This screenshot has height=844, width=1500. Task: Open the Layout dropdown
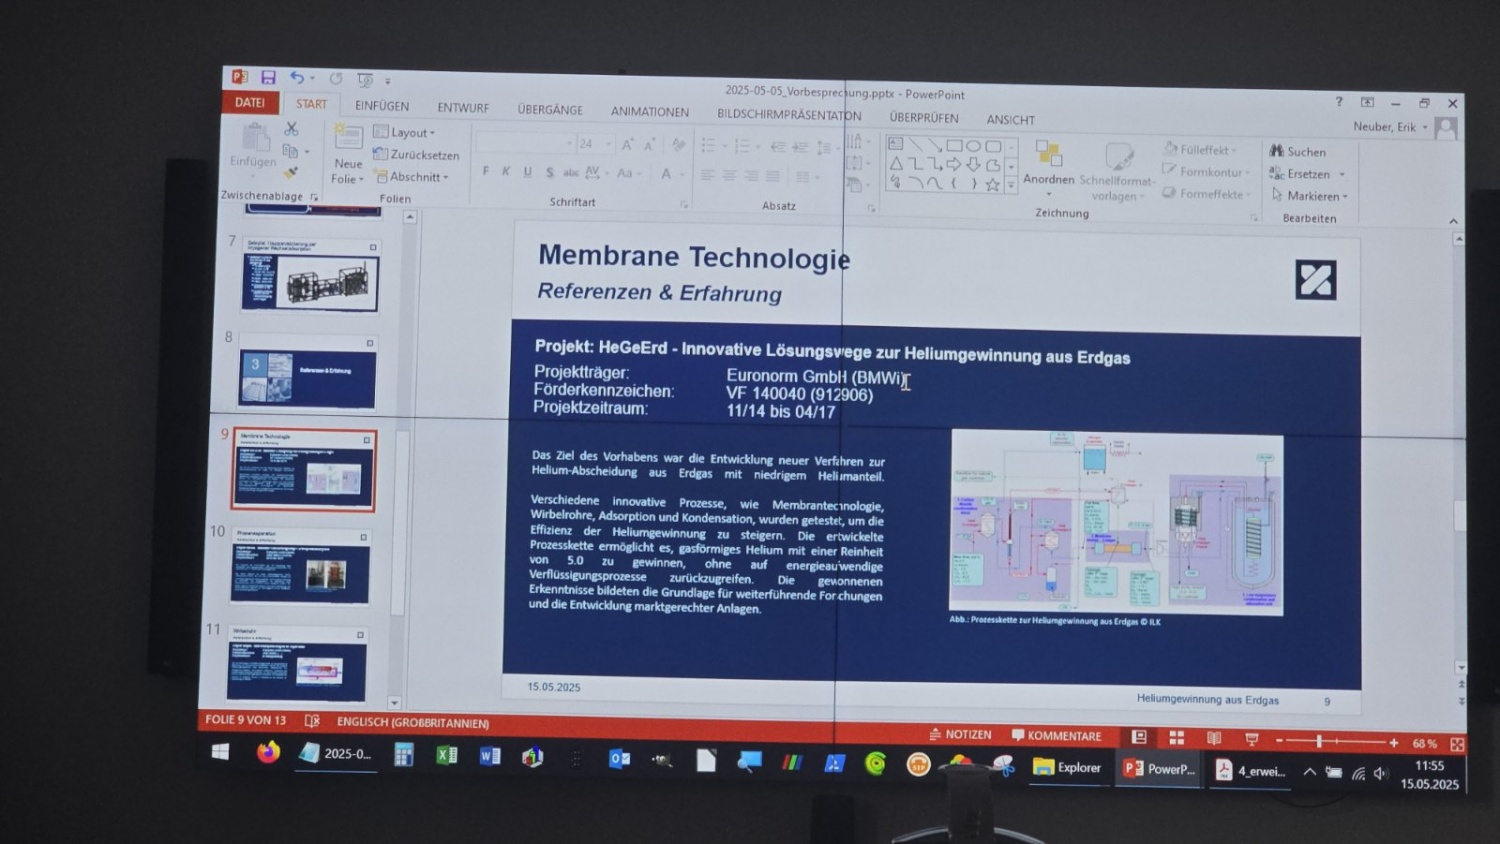[405, 133]
